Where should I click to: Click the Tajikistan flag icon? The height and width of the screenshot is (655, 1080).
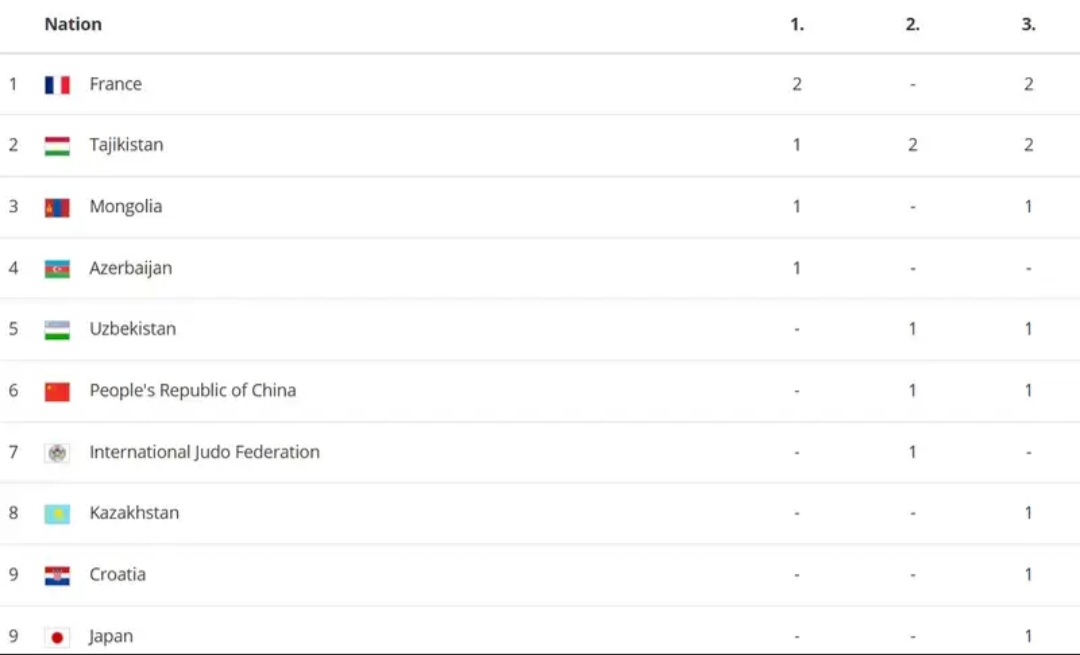click(57, 146)
